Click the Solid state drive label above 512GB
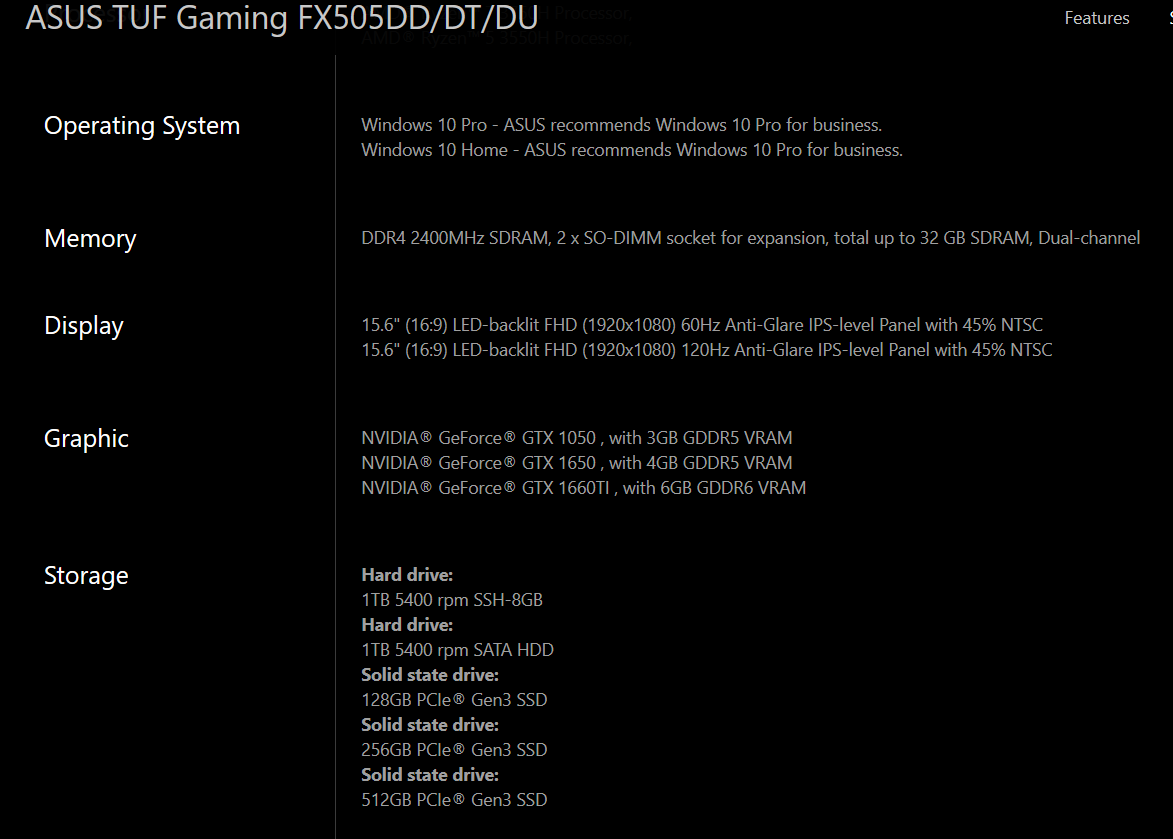 (430, 775)
